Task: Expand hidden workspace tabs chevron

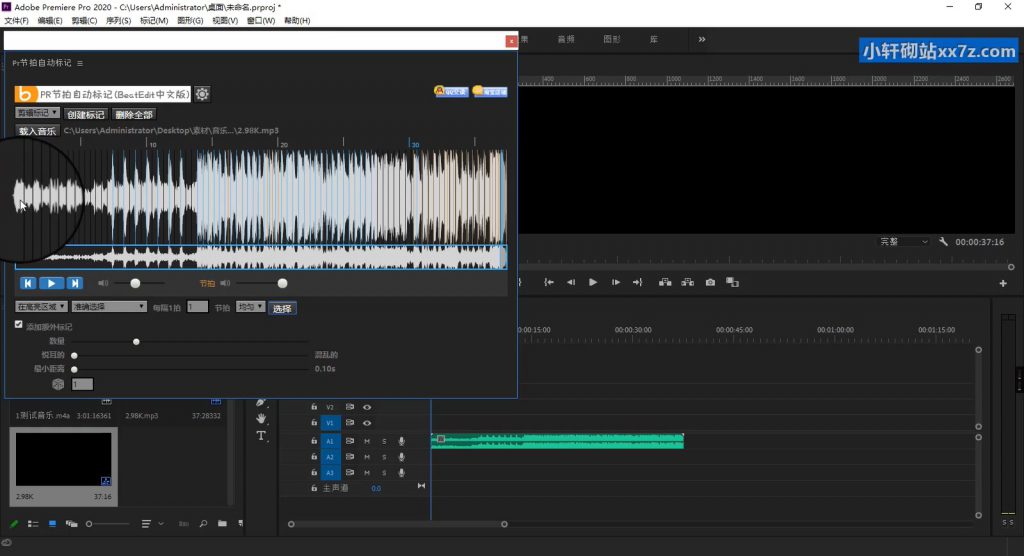Action: (702, 39)
